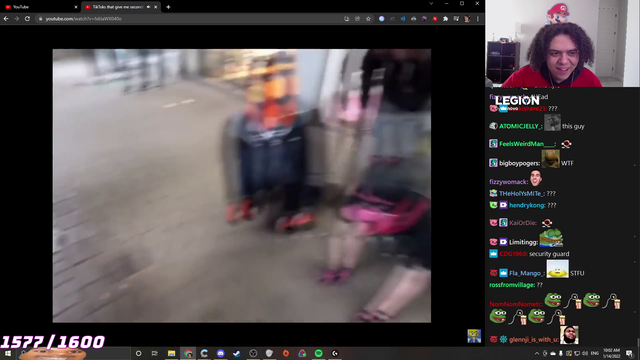The width and height of the screenshot is (640, 360).
Task: Toggle Task View on the taskbar
Action: [154, 353]
